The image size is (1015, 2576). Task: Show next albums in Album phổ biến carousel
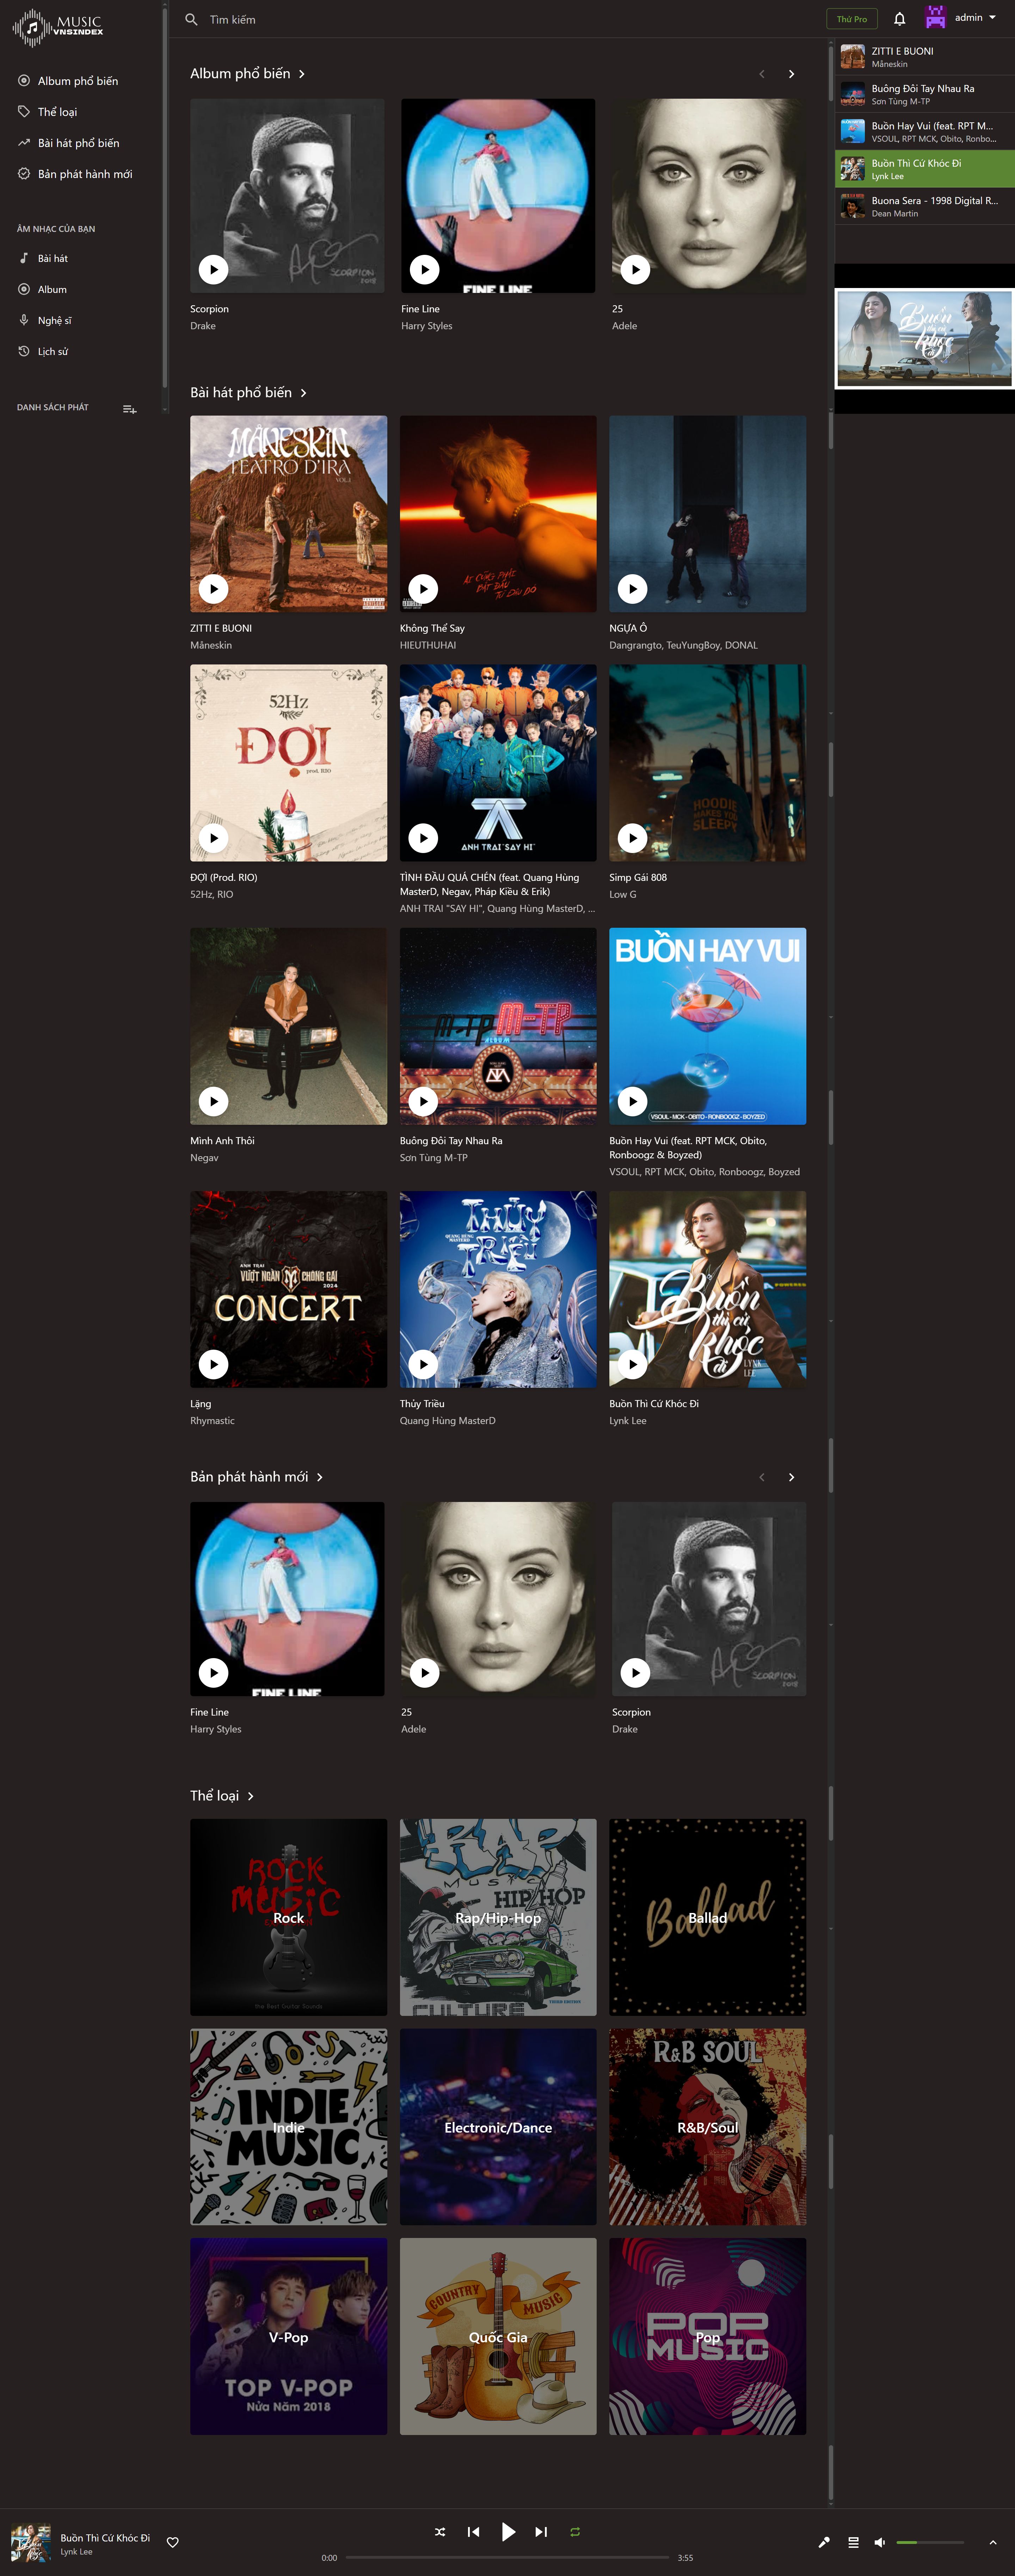tap(791, 74)
